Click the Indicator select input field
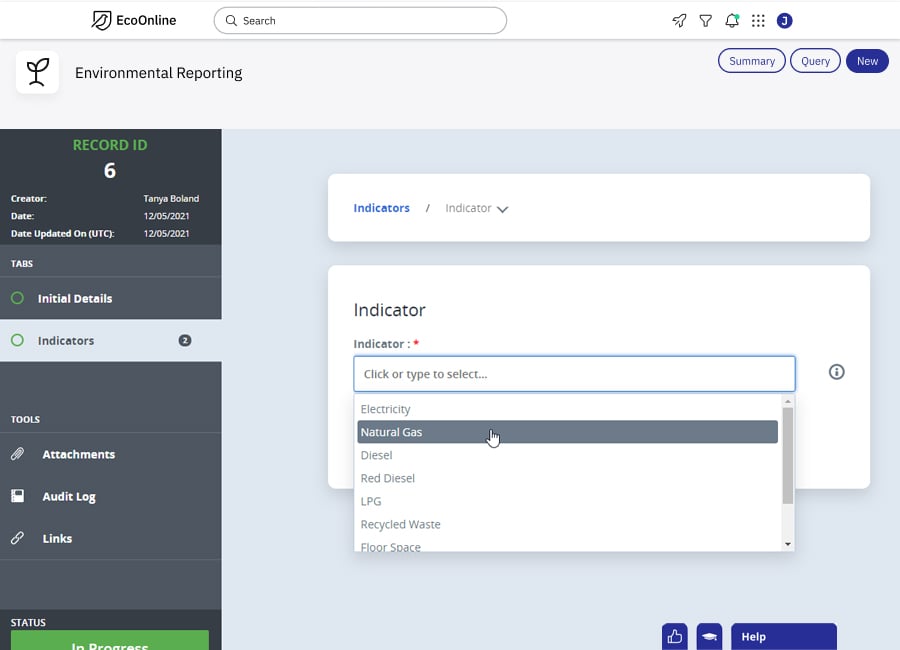900x650 pixels. click(x=574, y=374)
